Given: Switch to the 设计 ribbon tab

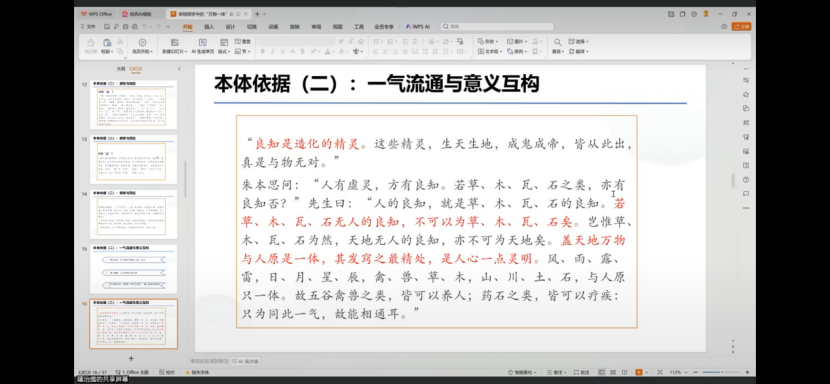Looking at the screenshot, I should 230,26.
